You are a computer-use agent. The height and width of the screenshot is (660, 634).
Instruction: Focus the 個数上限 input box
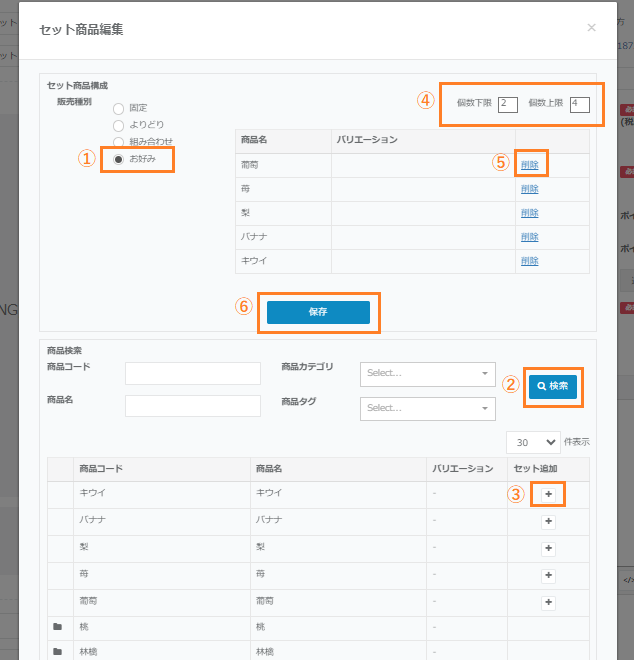point(580,105)
